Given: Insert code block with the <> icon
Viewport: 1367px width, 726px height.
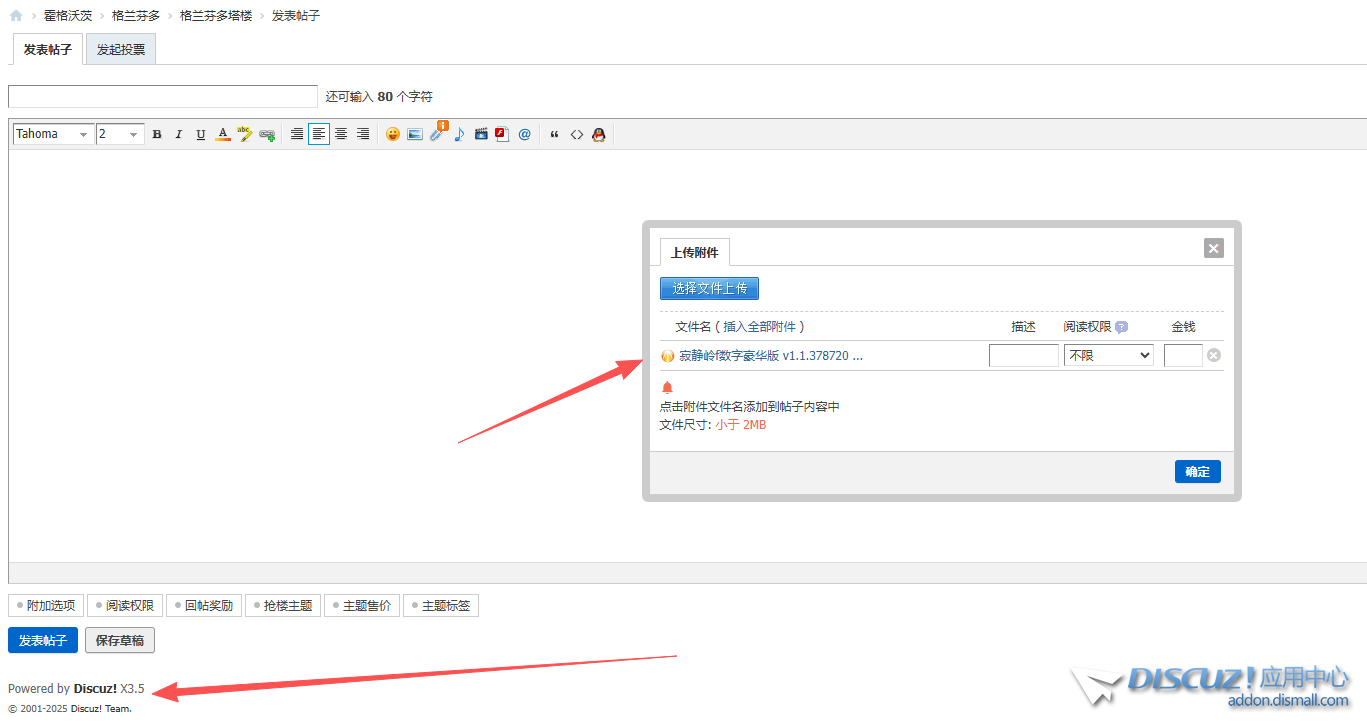Looking at the screenshot, I should (x=577, y=134).
